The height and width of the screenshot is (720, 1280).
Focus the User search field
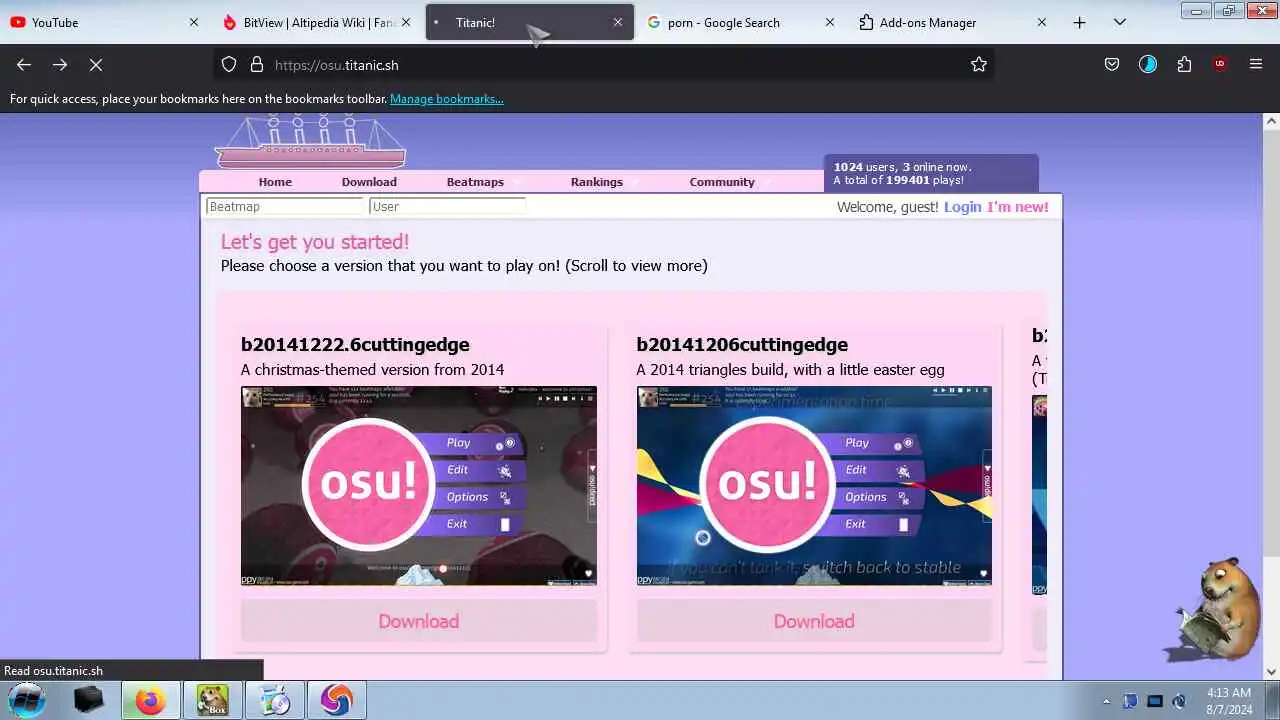(x=447, y=206)
